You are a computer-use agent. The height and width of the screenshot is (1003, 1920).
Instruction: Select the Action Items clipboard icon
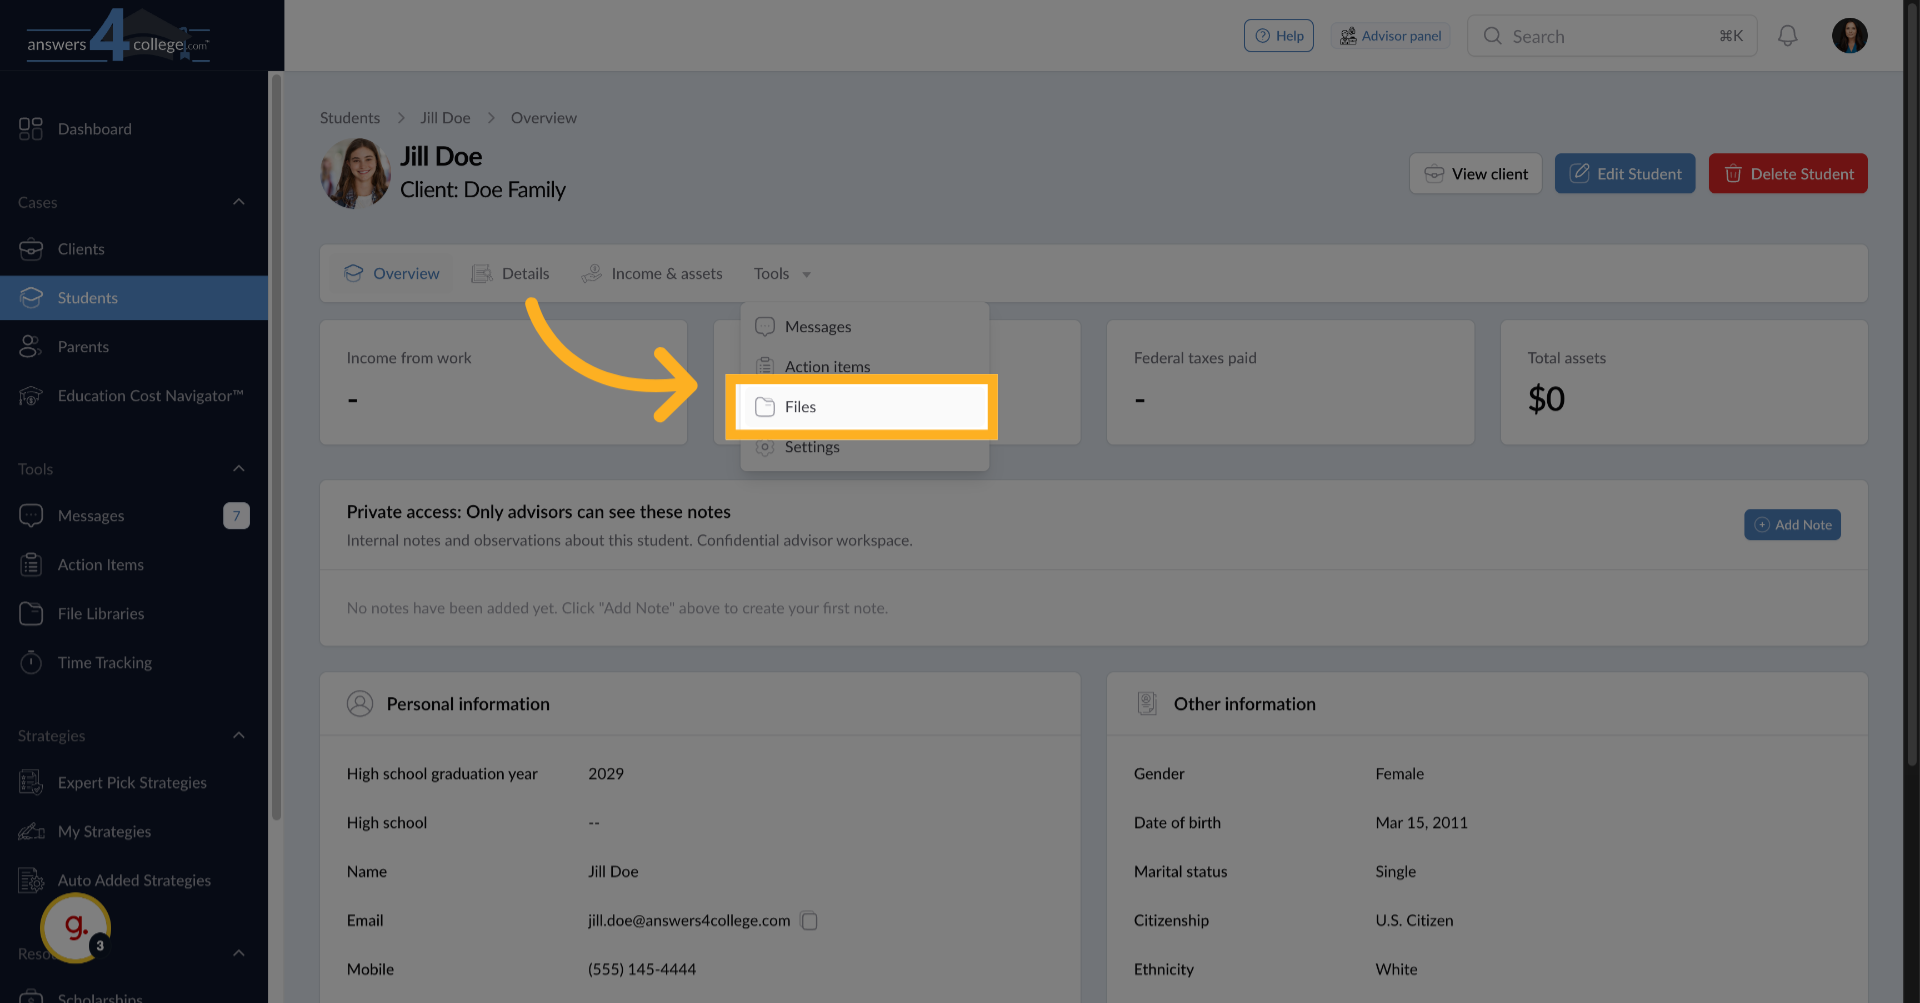[31, 564]
